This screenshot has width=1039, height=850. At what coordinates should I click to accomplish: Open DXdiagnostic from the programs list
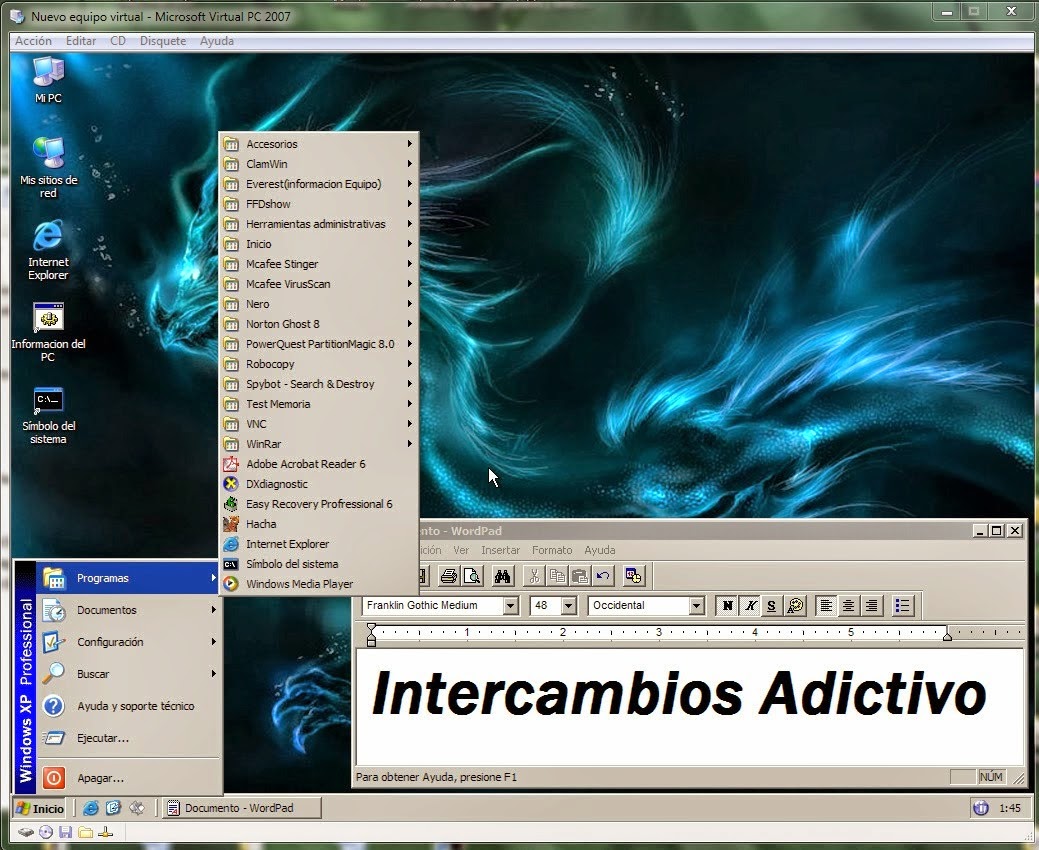click(319, 484)
